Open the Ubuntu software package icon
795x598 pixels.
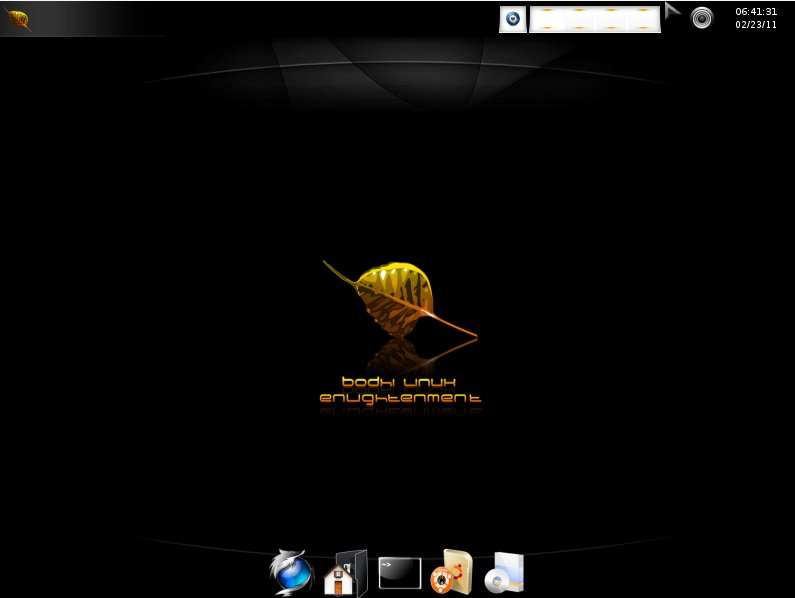pyautogui.click(x=451, y=572)
